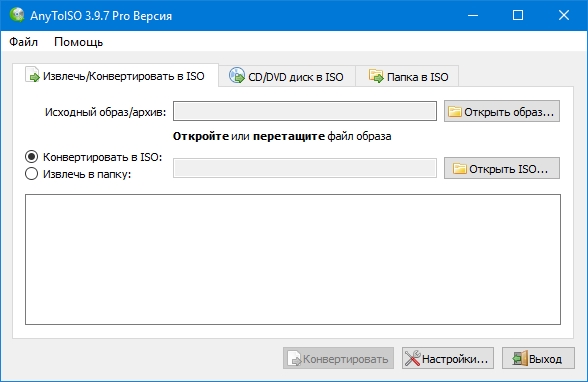Click the folder icon in Открыть ISO button
This screenshot has width=588, height=382.
pyautogui.click(x=460, y=168)
